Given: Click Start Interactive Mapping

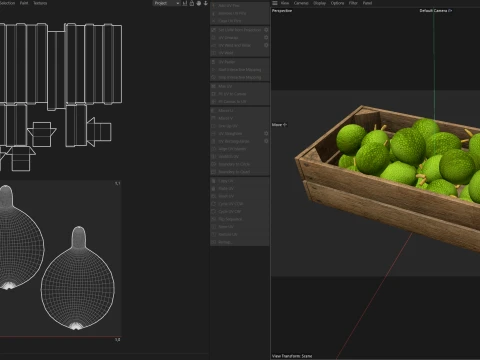Looking at the screenshot, I should [240, 70].
